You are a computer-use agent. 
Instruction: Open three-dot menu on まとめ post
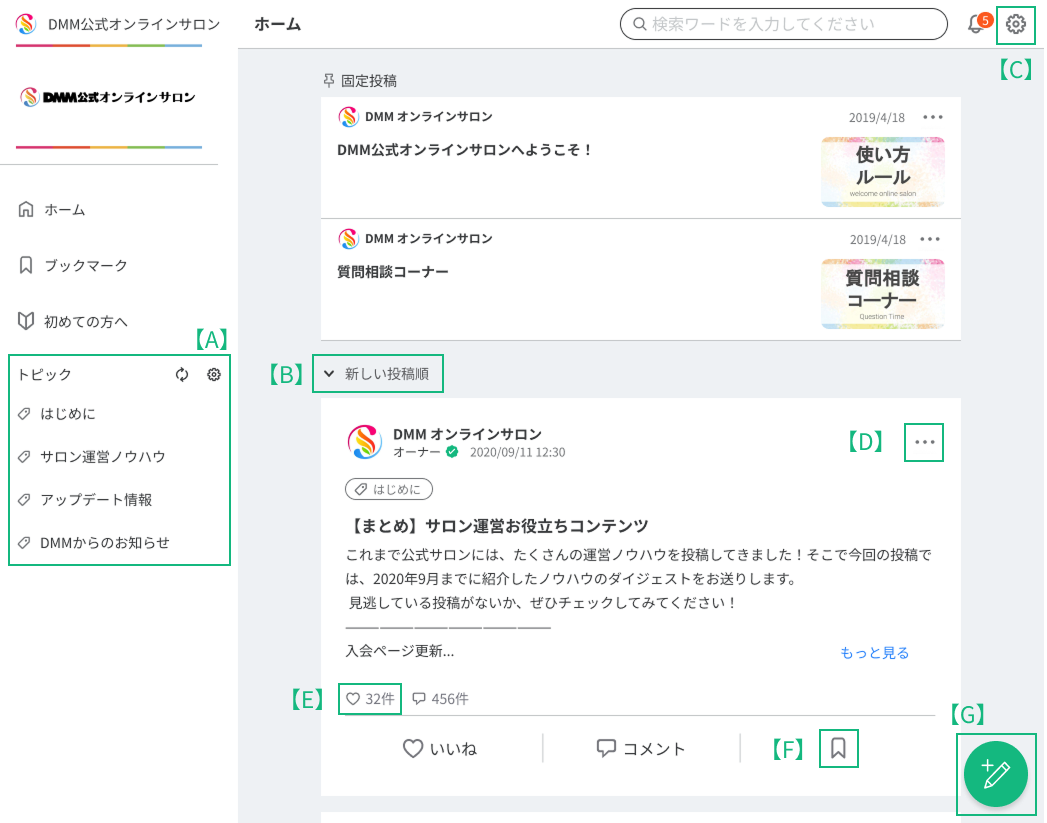(924, 442)
